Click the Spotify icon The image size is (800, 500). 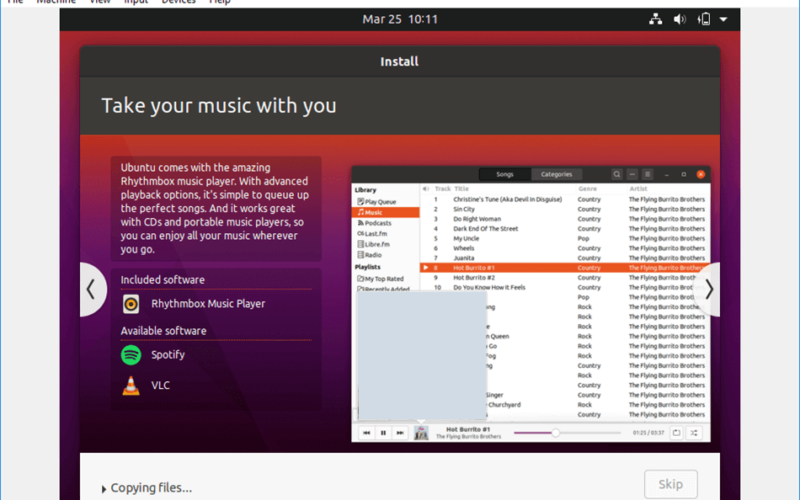tap(131, 355)
